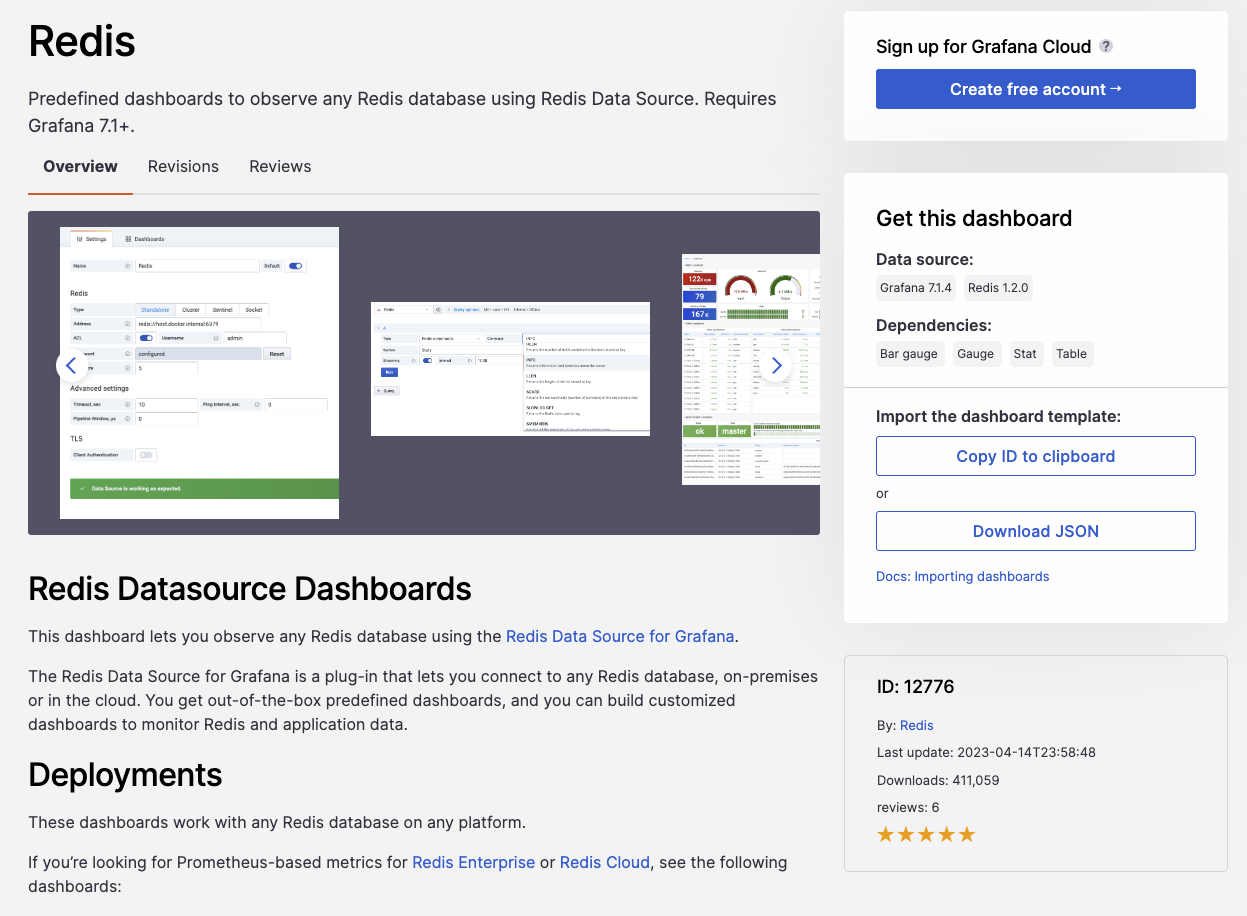Follow the Redis Cloud link
This screenshot has width=1247, height=916.
click(x=605, y=862)
